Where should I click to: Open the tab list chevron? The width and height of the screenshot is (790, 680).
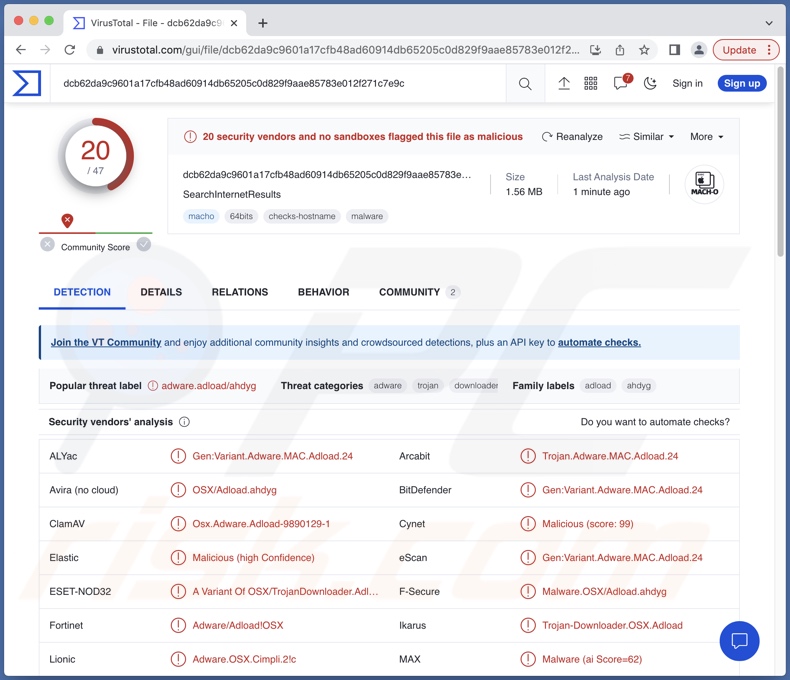tap(769, 23)
